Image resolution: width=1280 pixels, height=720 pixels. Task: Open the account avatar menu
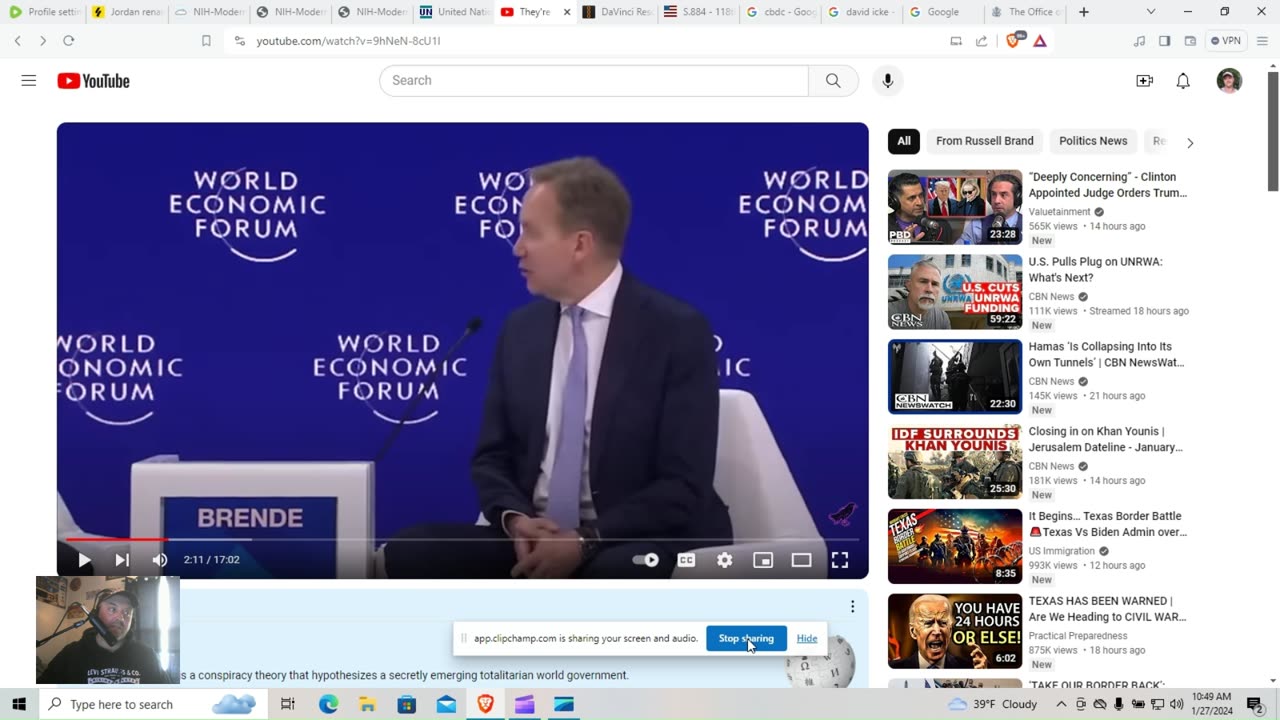click(x=1229, y=81)
